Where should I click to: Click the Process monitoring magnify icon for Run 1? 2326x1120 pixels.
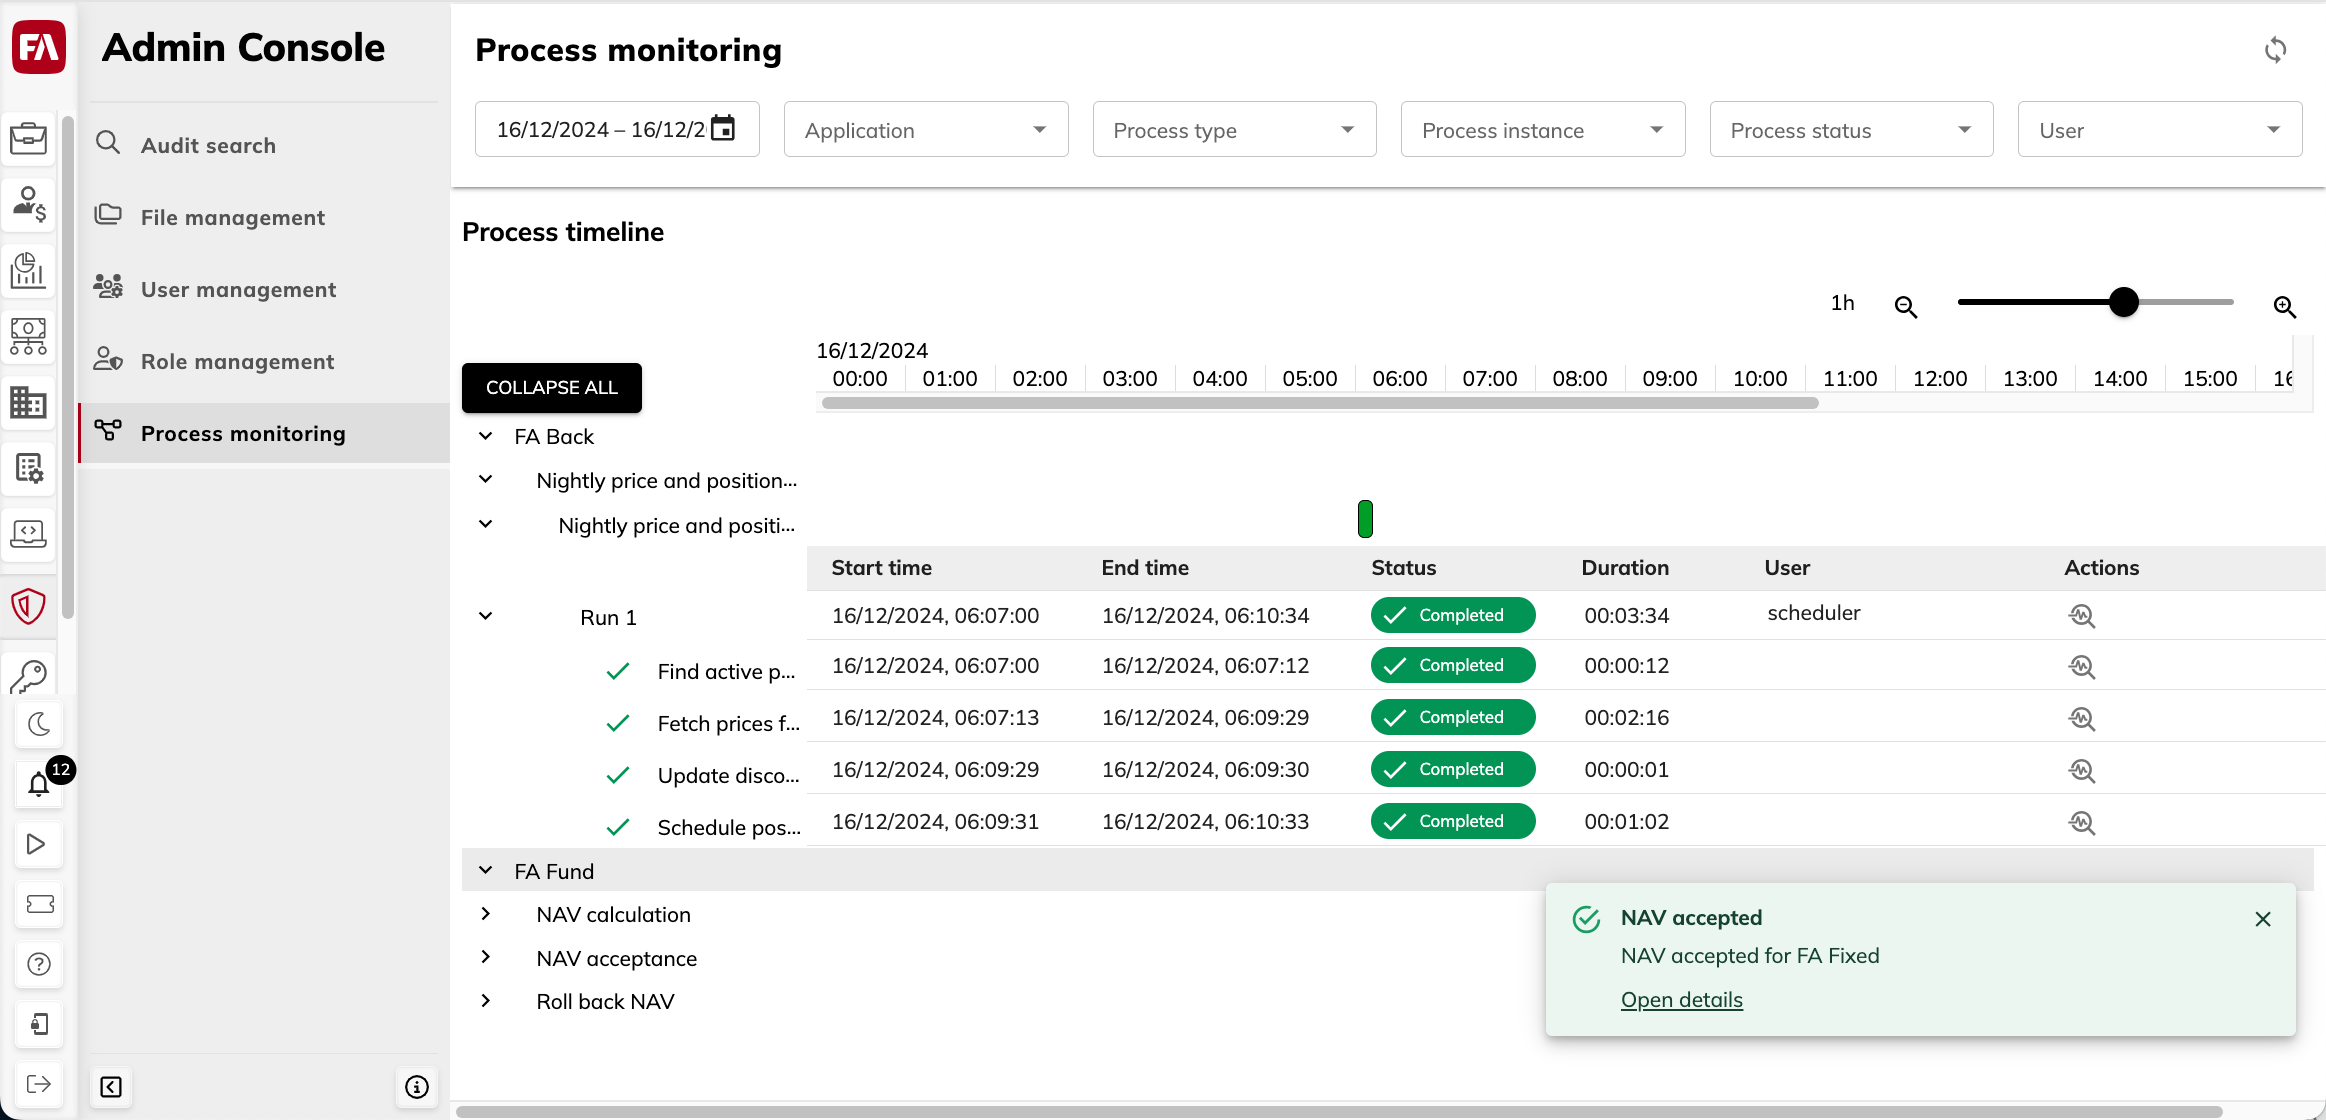click(x=2083, y=614)
